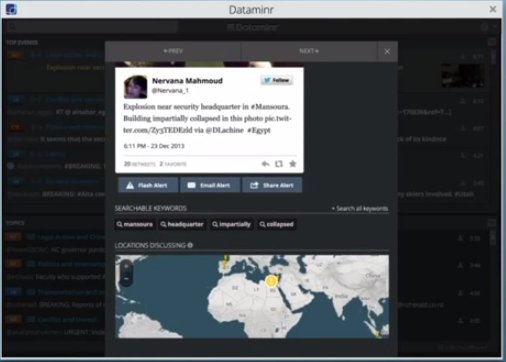The width and height of the screenshot is (506, 362).
Task: Search the keyword collapsed
Action: point(277,224)
